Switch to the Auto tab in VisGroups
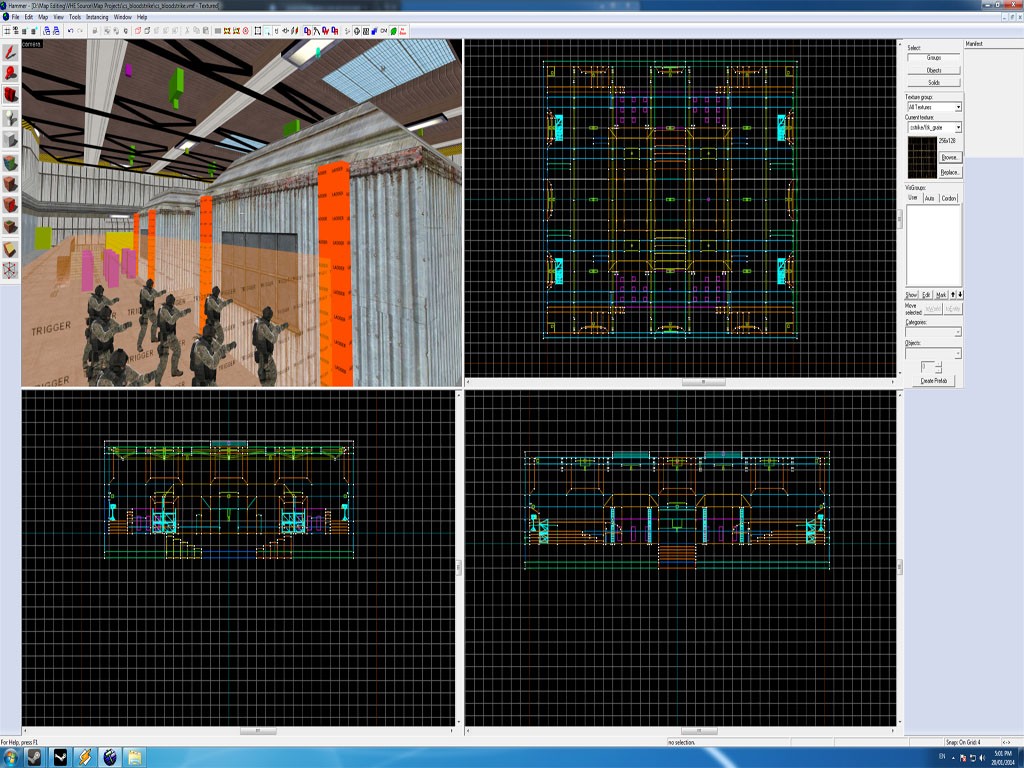This screenshot has height=768, width=1024. coord(931,196)
